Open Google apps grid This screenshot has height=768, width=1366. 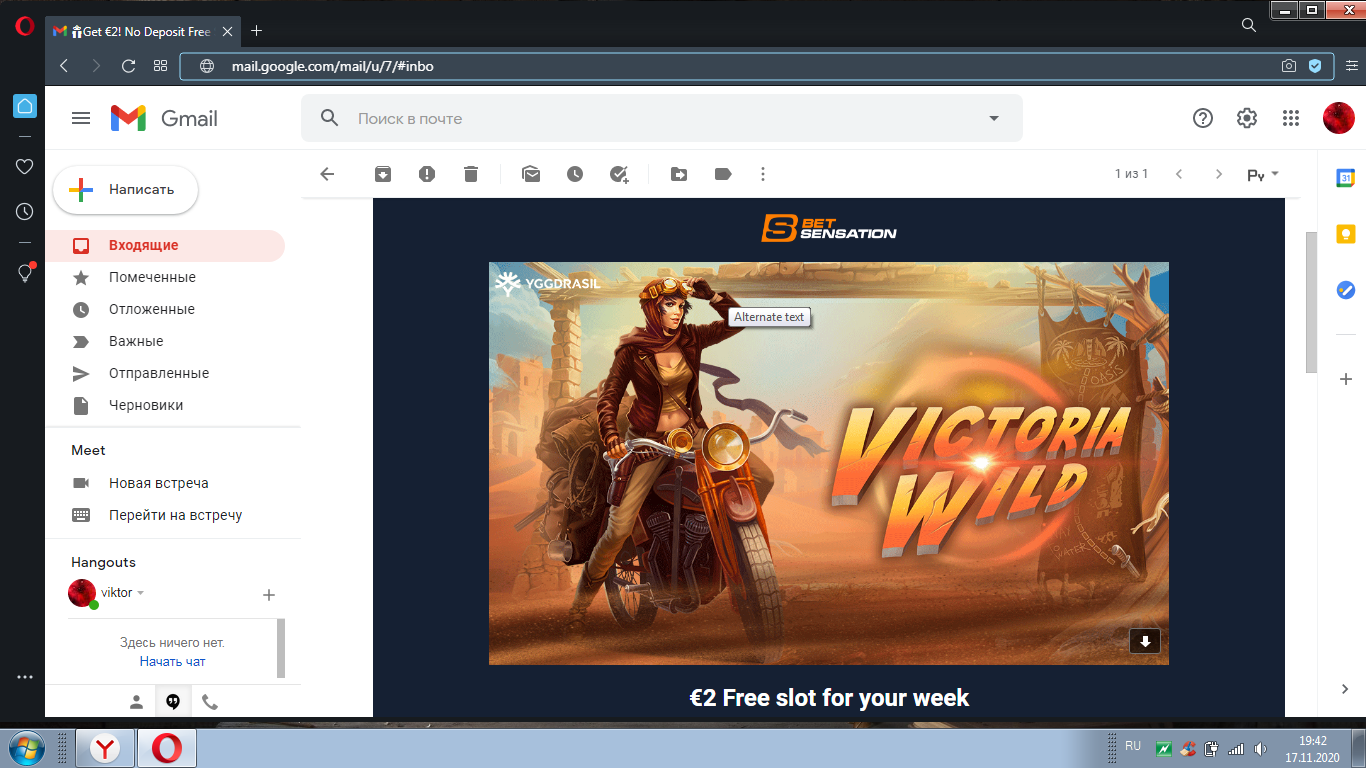point(1291,118)
